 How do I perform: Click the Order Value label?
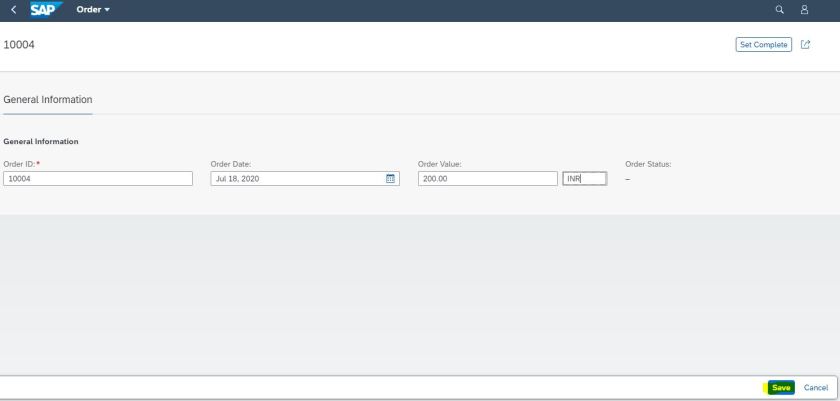tap(440, 164)
